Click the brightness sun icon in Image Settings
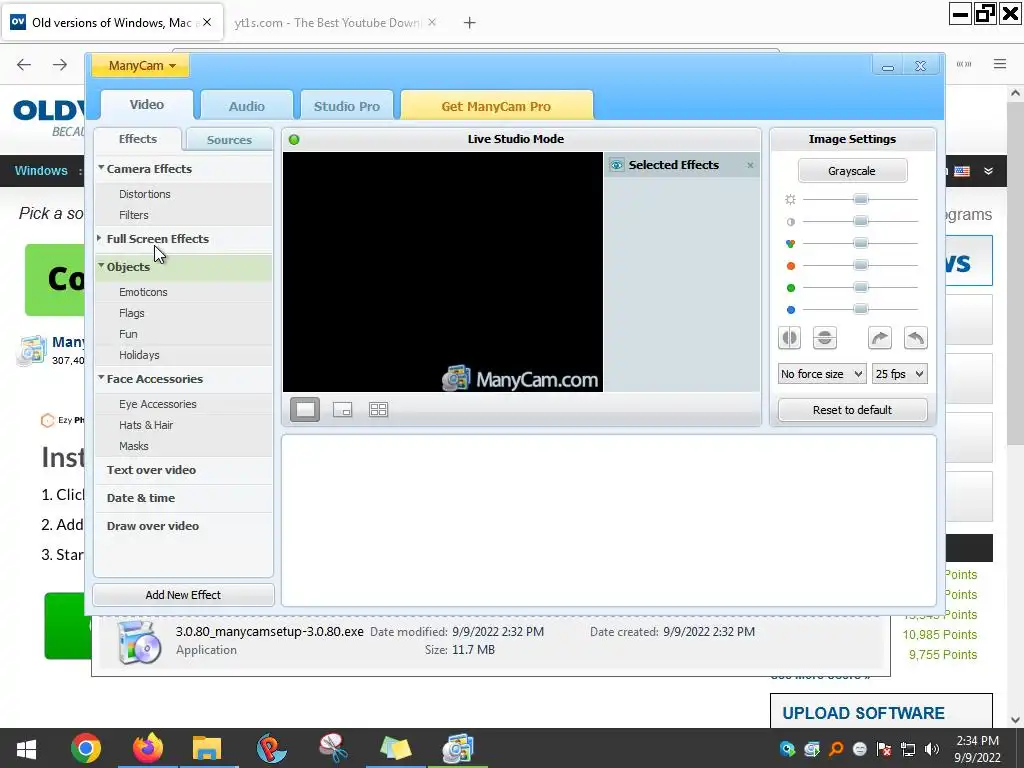This screenshot has height=768, width=1024. pos(790,199)
